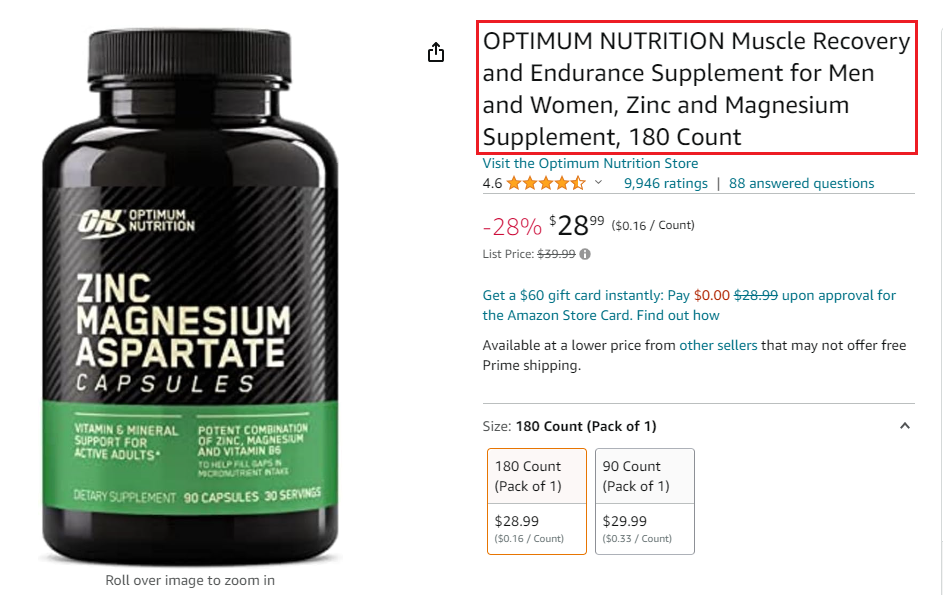
Task: Open the list price info icon
Action: pyautogui.click(x=585, y=254)
